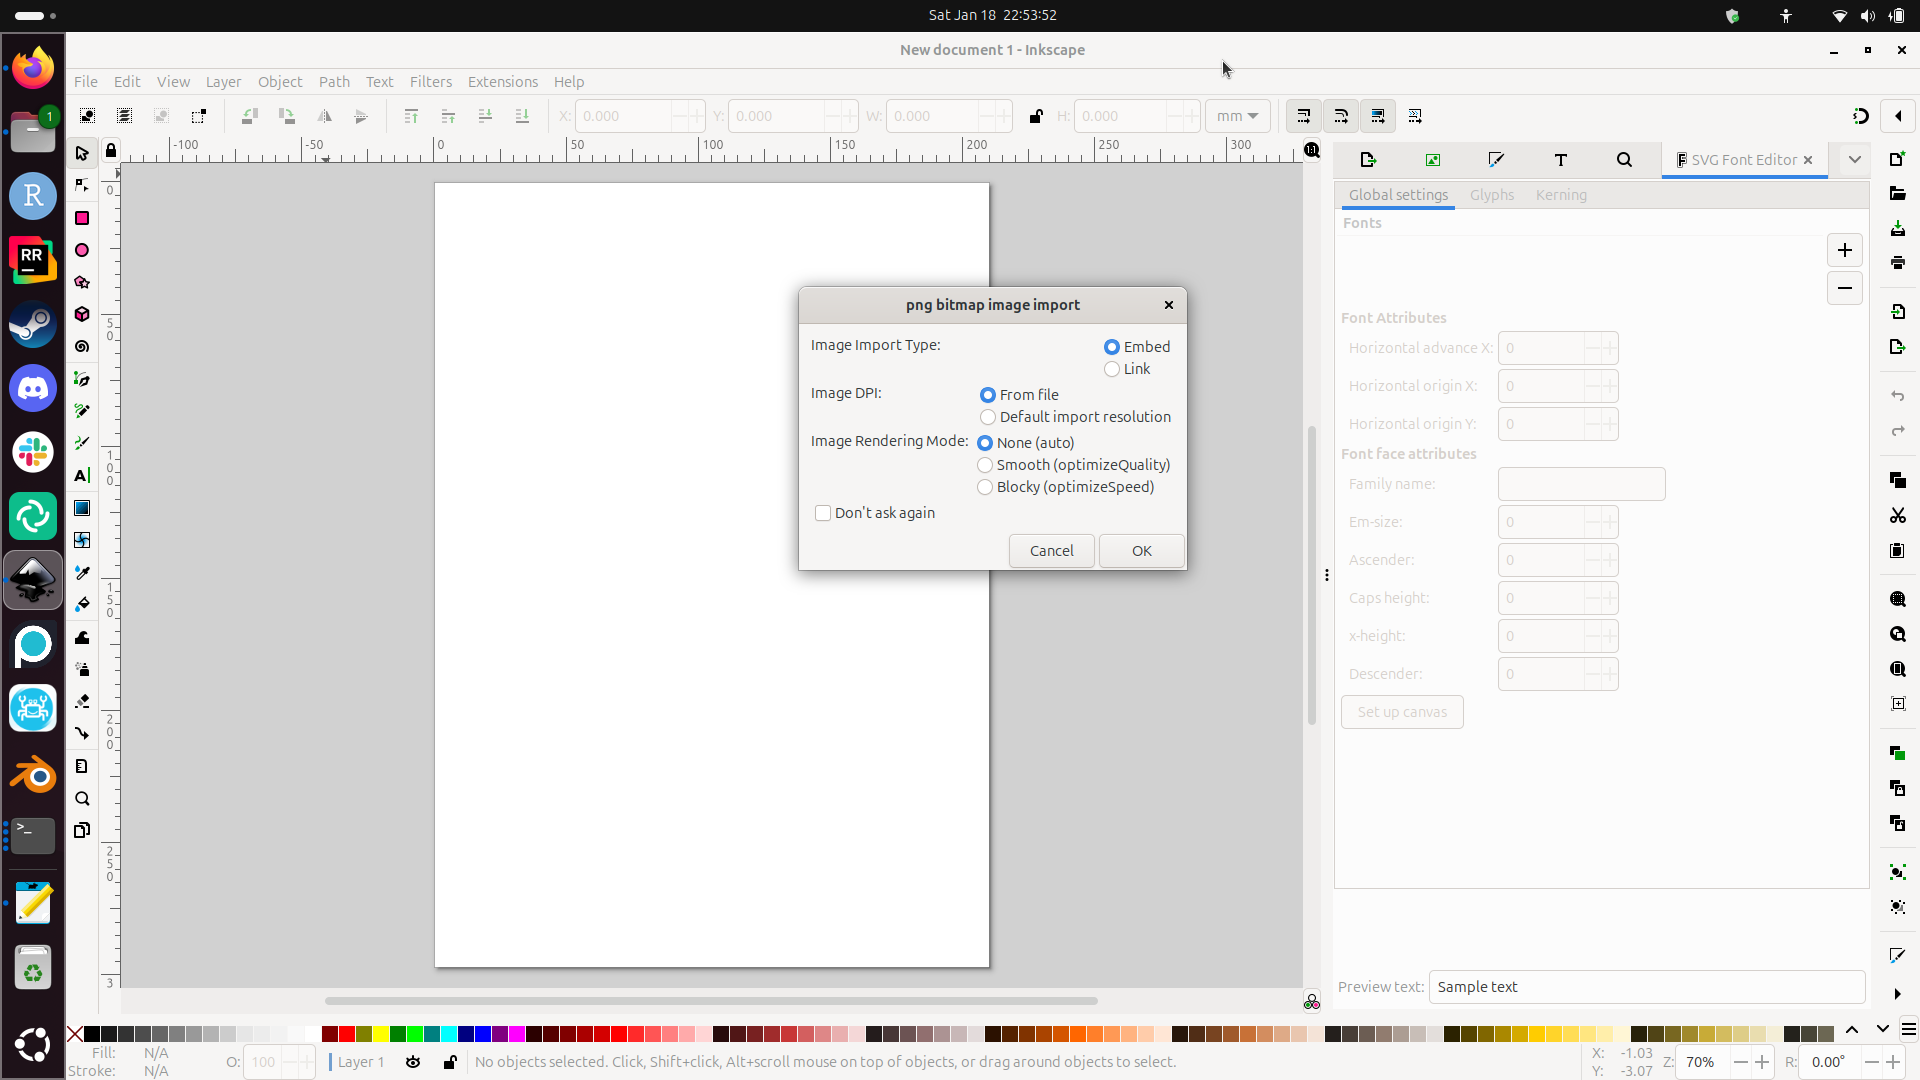Click the Select All toolbar icon
The image size is (1920, 1080).
point(87,116)
